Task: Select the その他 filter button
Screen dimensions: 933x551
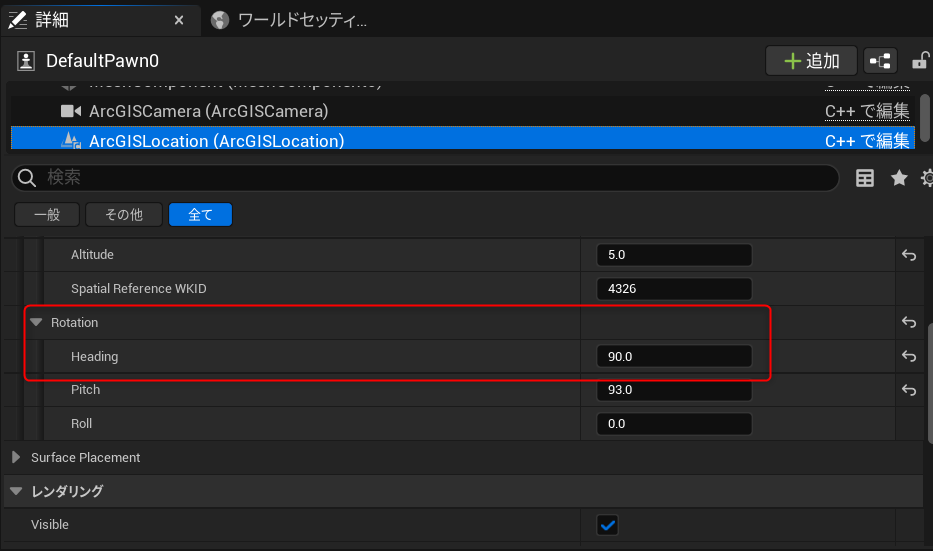Action: point(124,215)
